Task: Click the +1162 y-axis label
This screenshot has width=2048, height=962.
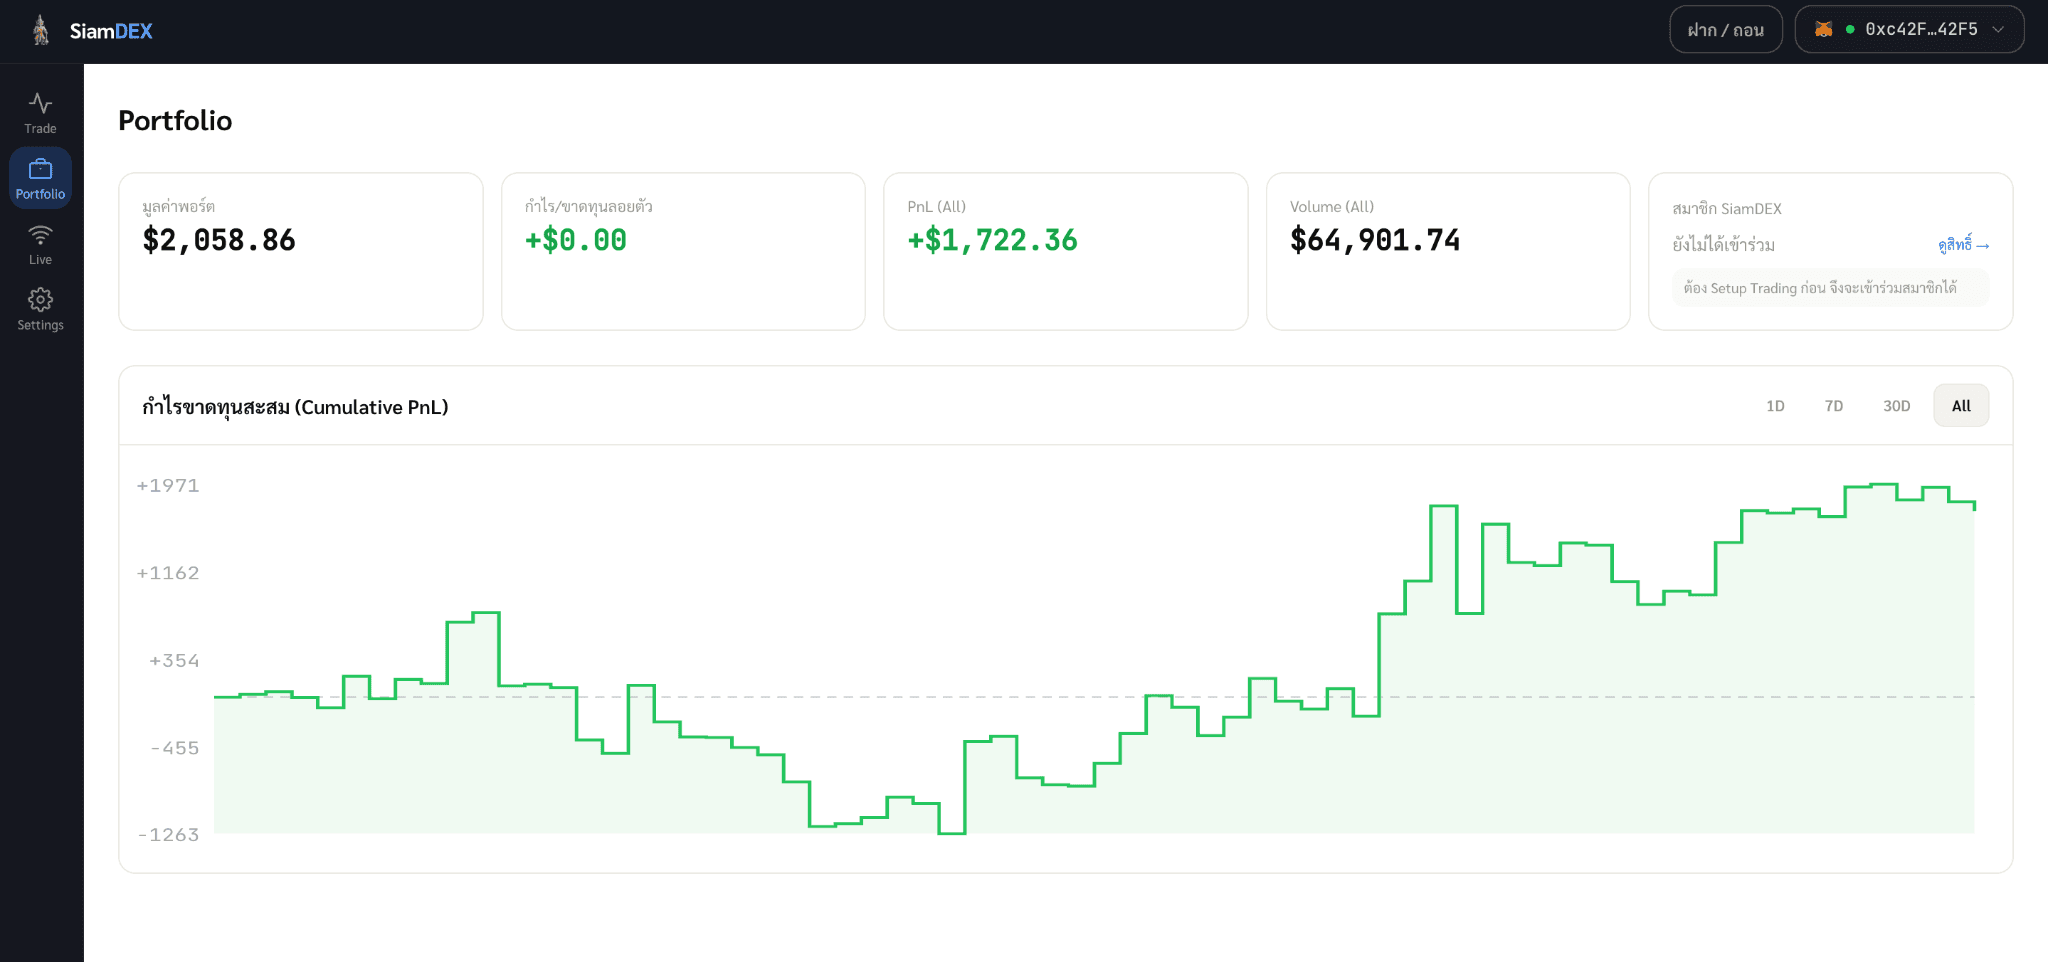Action: click(x=168, y=573)
